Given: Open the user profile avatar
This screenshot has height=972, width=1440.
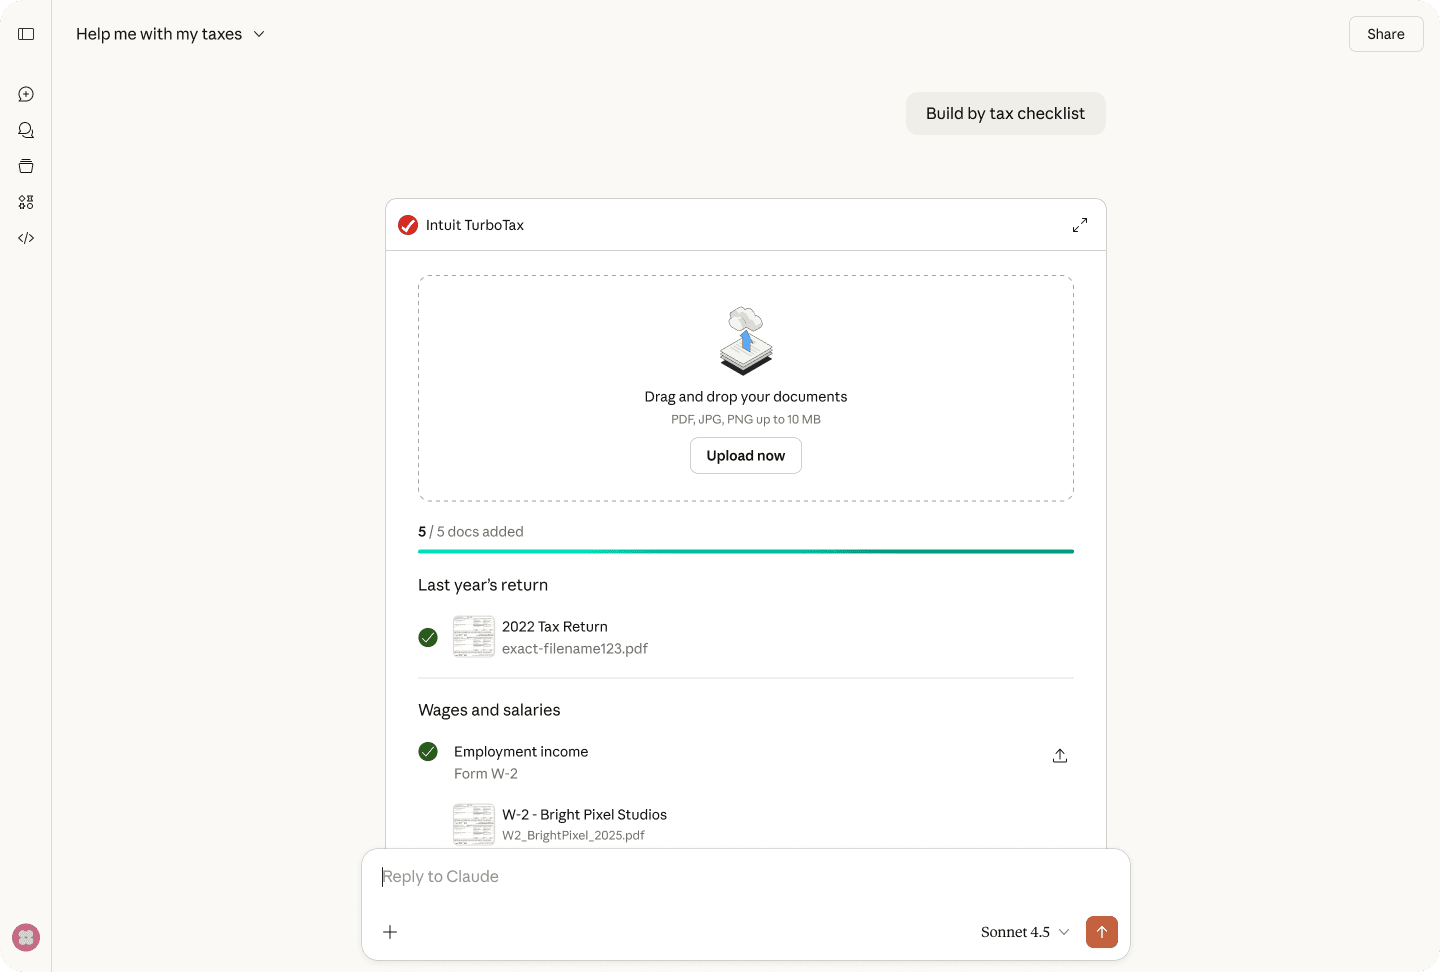Looking at the screenshot, I should click(x=26, y=937).
